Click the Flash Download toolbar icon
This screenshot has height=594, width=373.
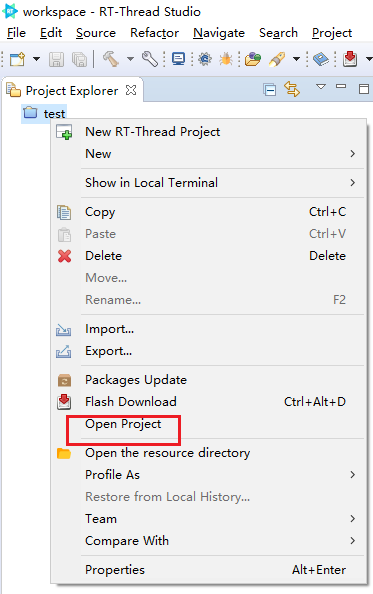pos(350,59)
